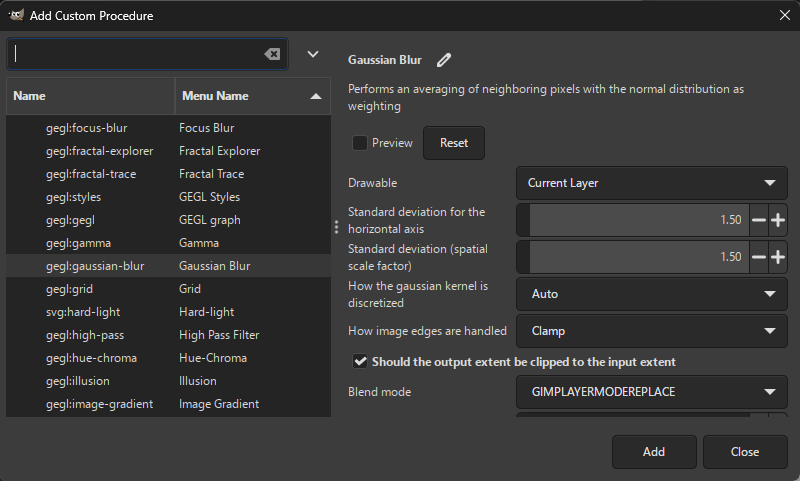
Task: Click the pencil edit icon beside Gaussian Blur
Action: point(444,60)
